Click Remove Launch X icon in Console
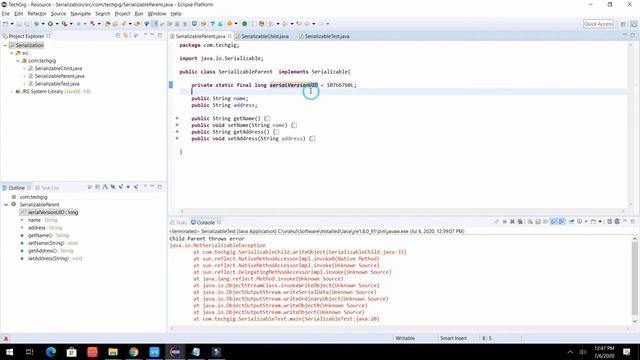The height and width of the screenshot is (360, 640). click(x=512, y=221)
